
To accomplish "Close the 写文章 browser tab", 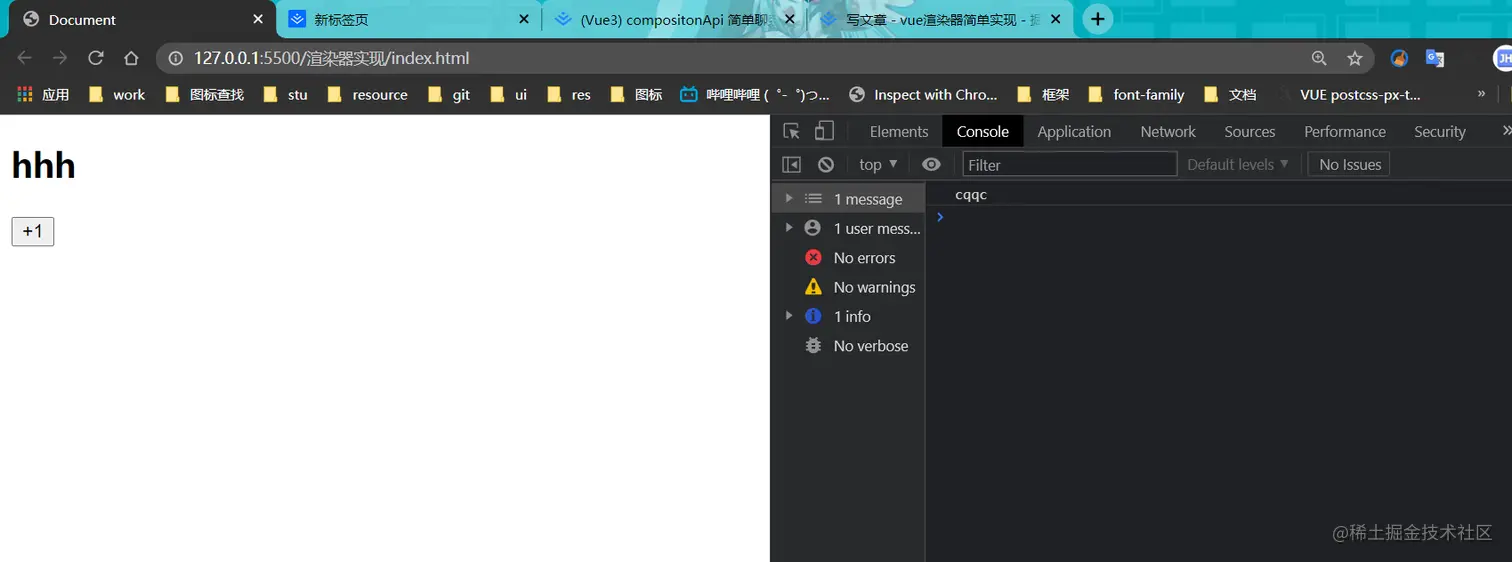I will [1055, 19].
